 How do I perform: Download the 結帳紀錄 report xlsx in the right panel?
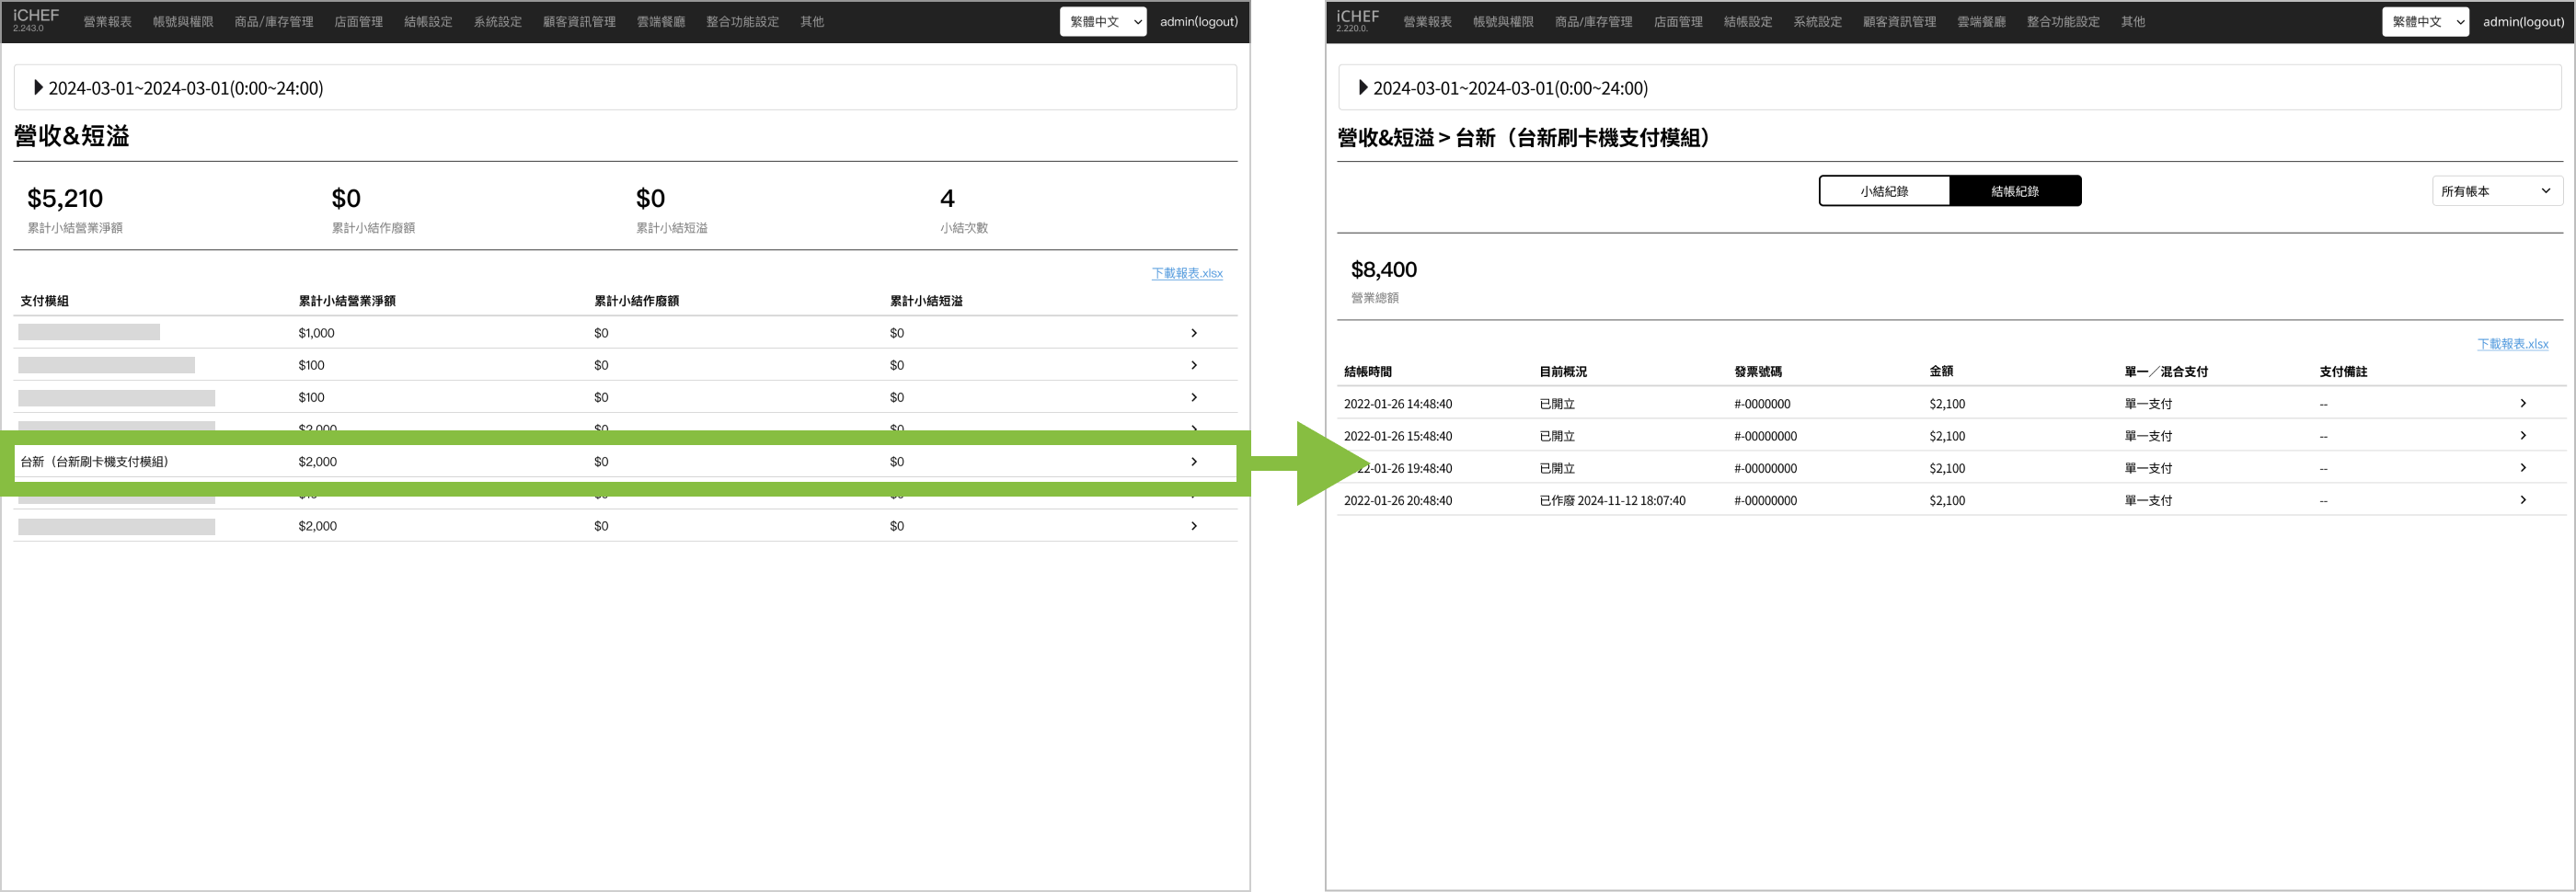coord(2512,344)
